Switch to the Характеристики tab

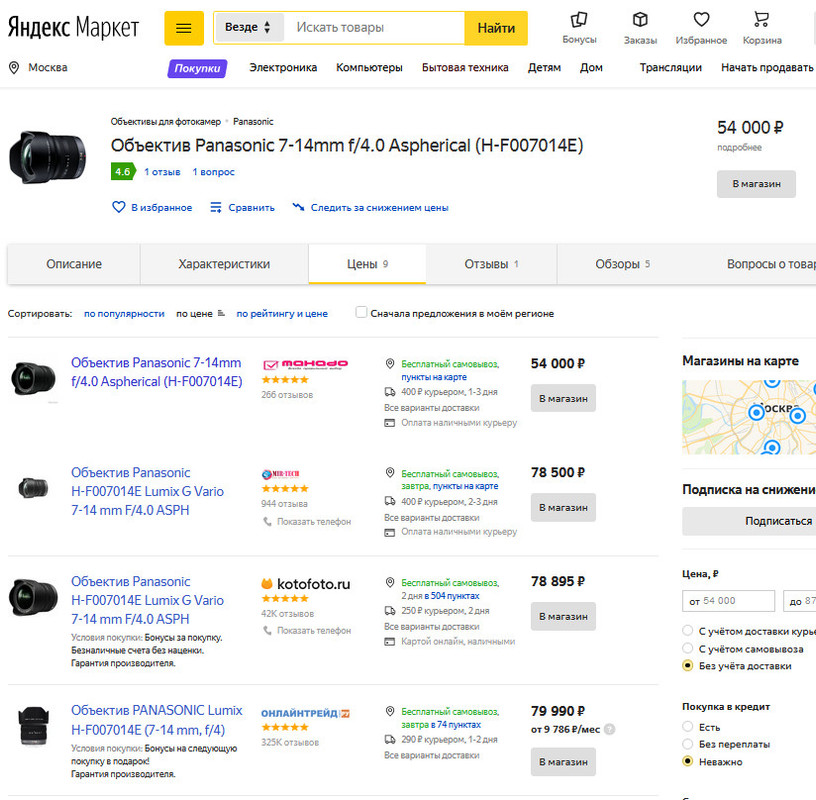pyautogui.click(x=224, y=264)
